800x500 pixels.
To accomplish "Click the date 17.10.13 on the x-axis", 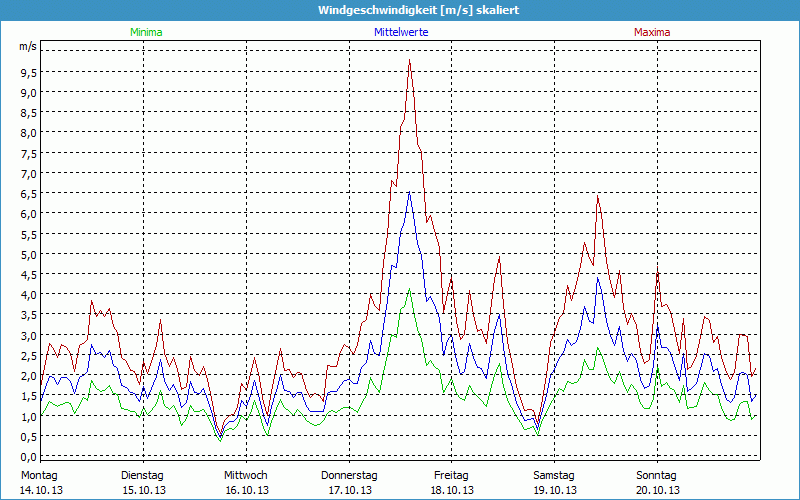I will [349, 490].
